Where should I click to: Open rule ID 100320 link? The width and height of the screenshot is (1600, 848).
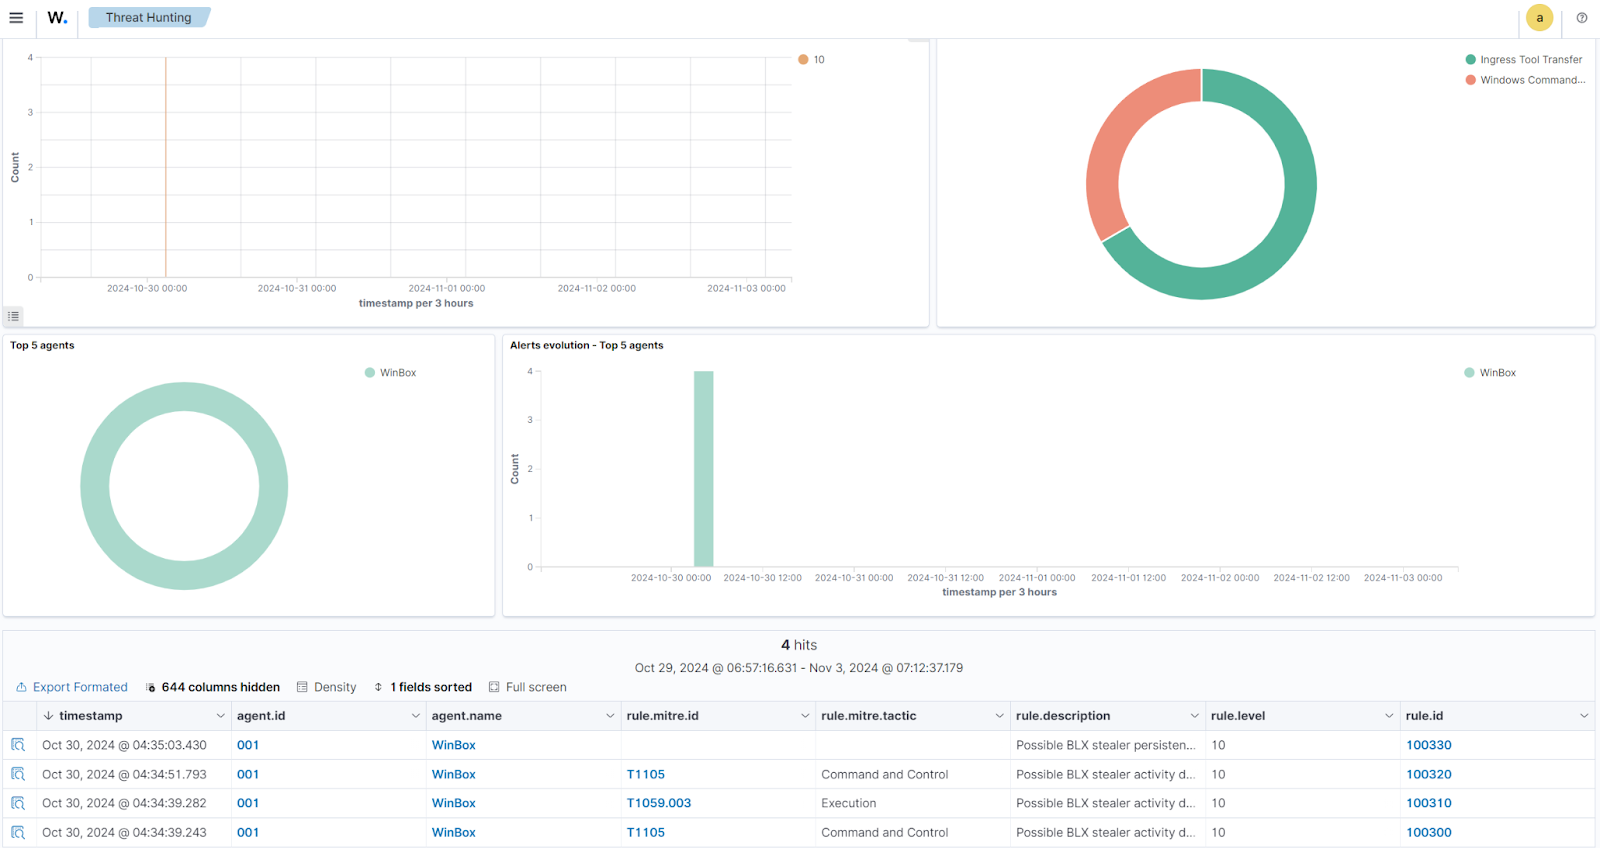click(1428, 774)
